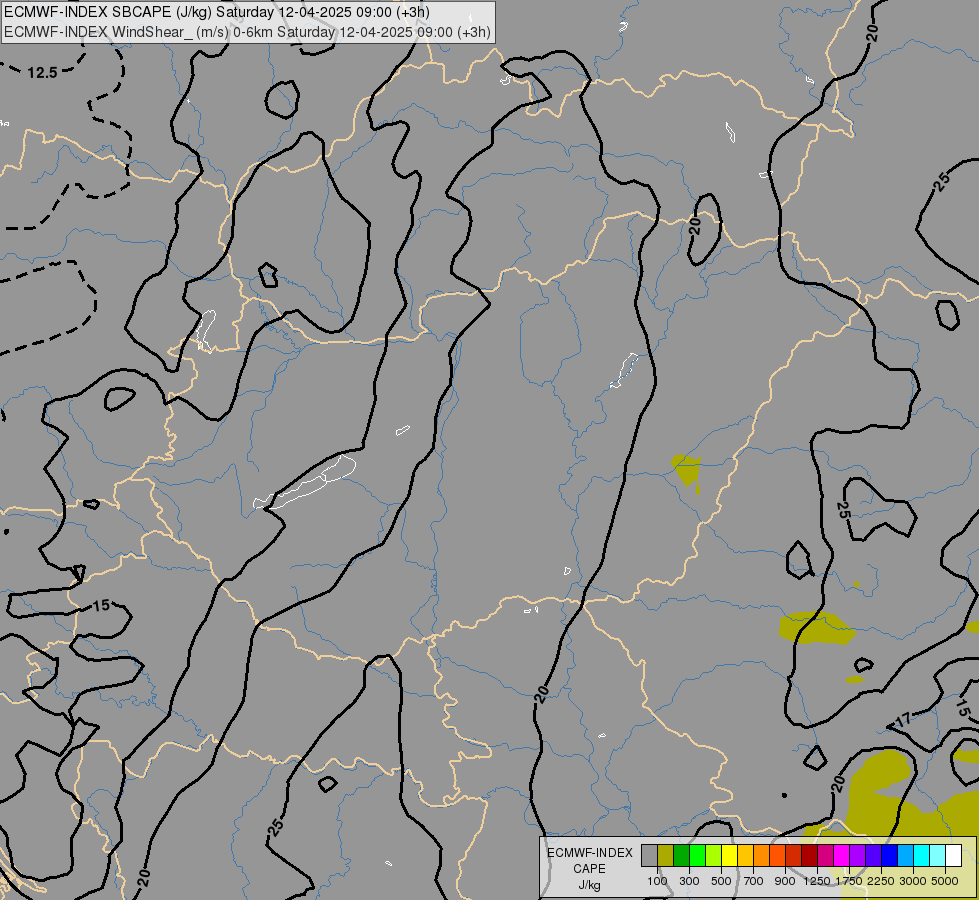
Task: Click the legend value 1250
Action: pyautogui.click(x=817, y=881)
